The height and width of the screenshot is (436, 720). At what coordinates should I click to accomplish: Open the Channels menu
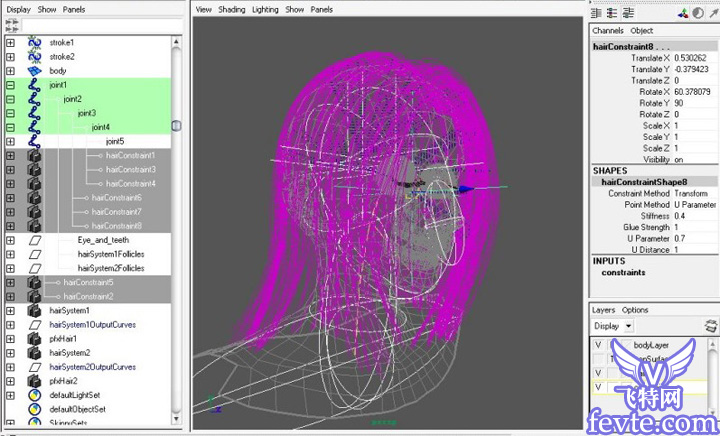click(608, 31)
